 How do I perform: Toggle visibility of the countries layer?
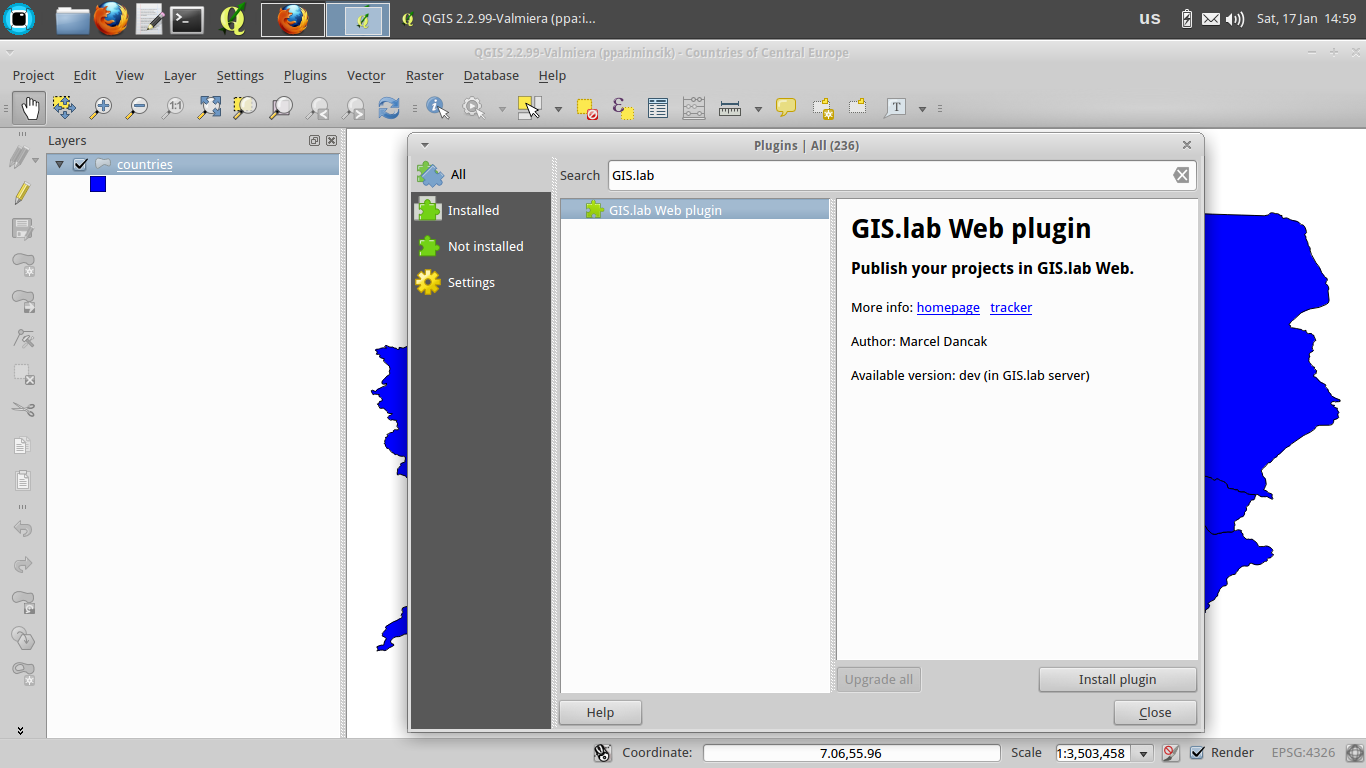pyautogui.click(x=81, y=164)
